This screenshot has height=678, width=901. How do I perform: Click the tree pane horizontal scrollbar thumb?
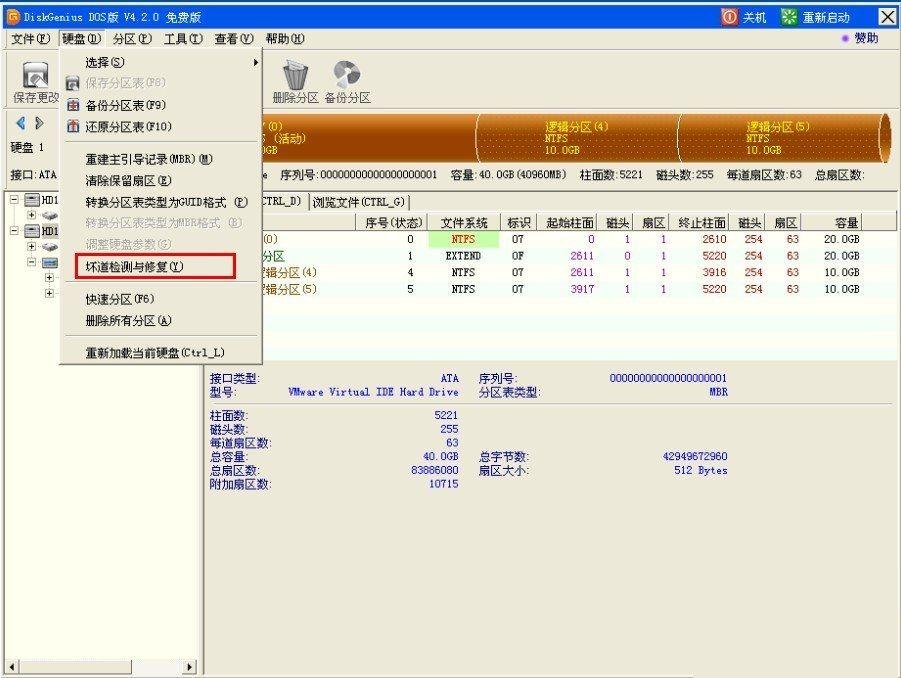75,667
